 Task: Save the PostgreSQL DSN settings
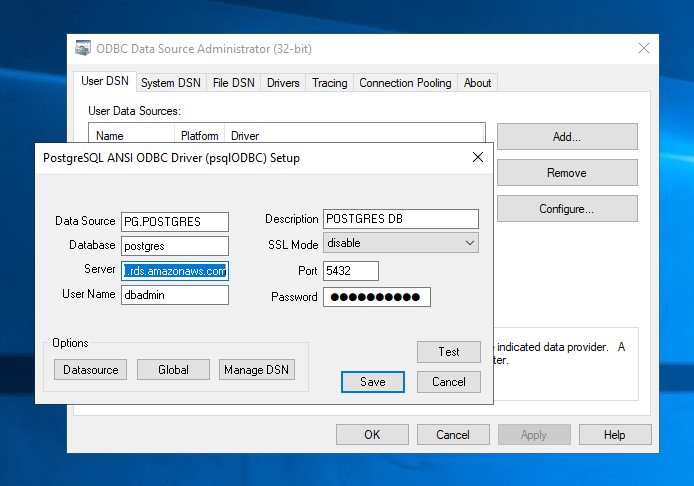(372, 382)
